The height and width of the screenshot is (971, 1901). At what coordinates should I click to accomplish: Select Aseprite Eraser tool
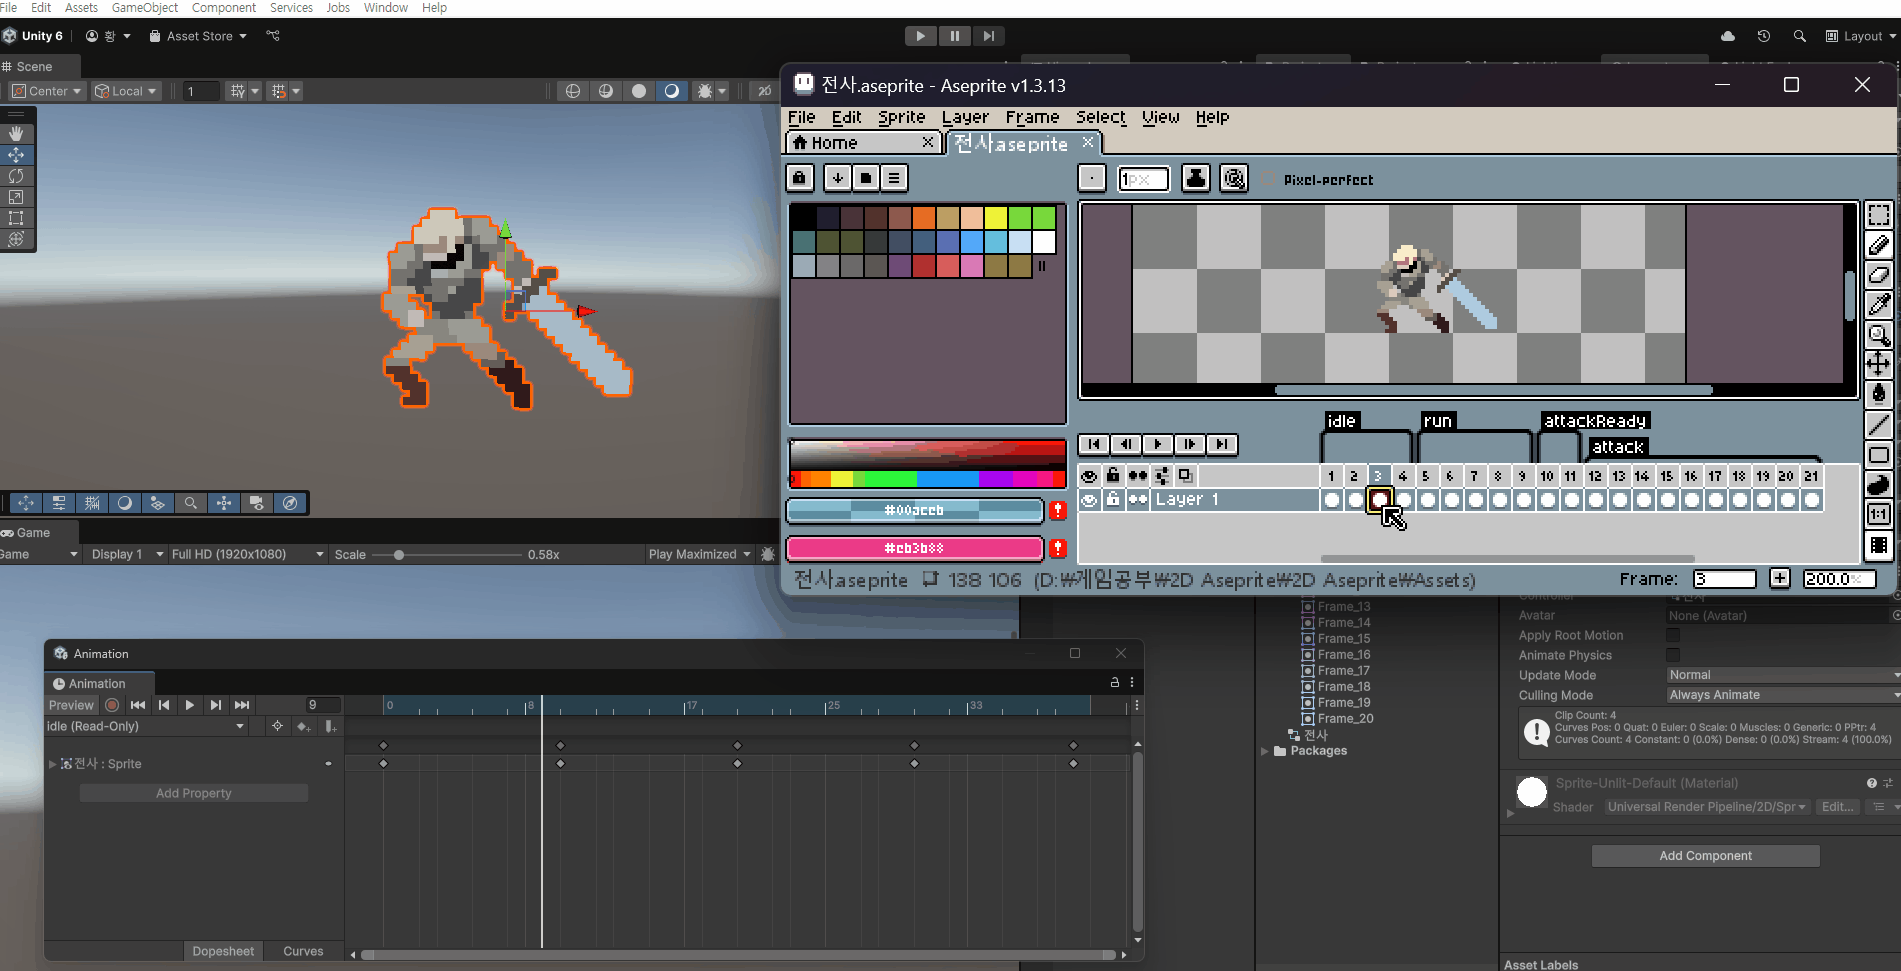[1878, 275]
